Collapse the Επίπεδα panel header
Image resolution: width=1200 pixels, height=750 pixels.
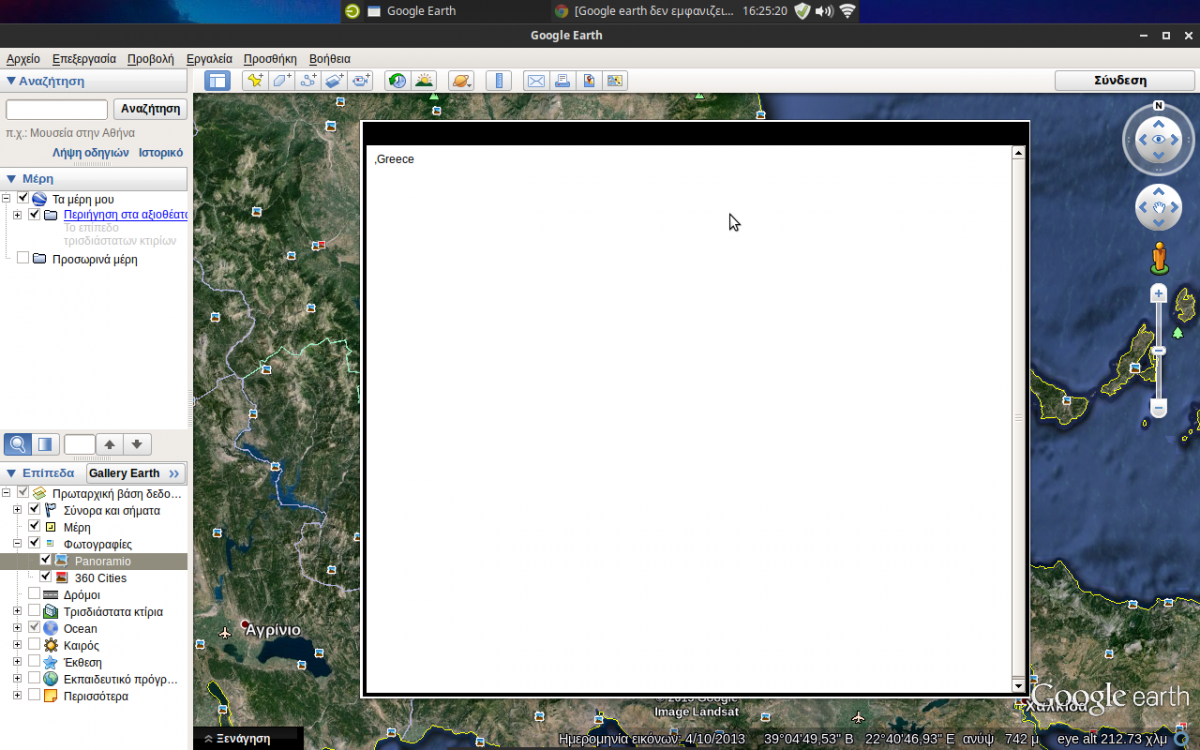(x=41, y=473)
